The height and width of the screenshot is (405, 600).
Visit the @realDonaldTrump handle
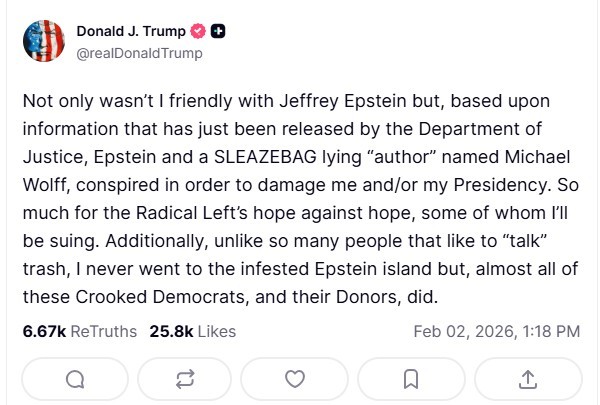pyautogui.click(x=139, y=53)
